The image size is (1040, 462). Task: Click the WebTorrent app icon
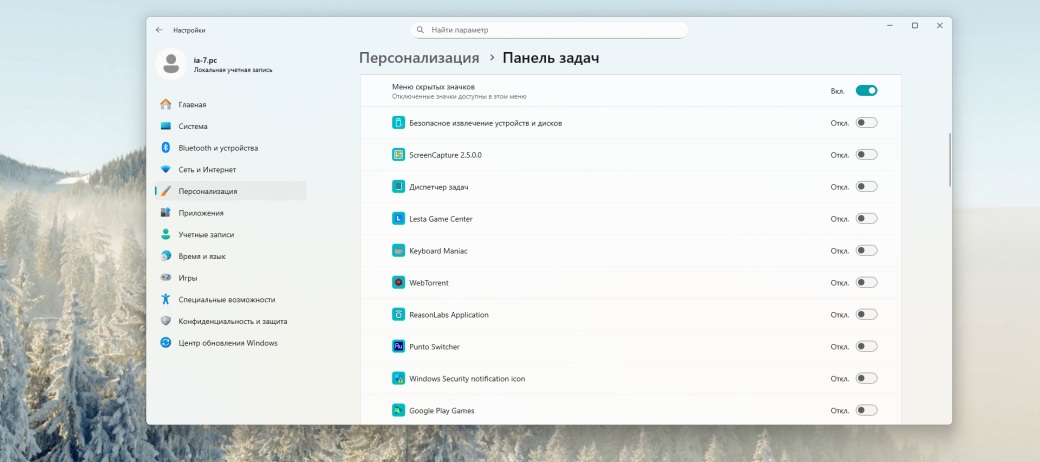[398, 282]
